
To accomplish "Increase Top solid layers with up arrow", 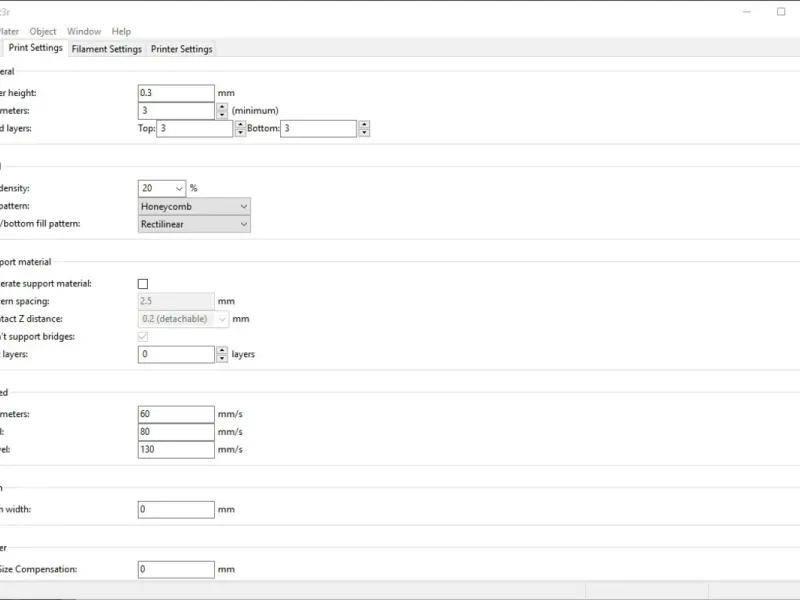I will (240, 124).
